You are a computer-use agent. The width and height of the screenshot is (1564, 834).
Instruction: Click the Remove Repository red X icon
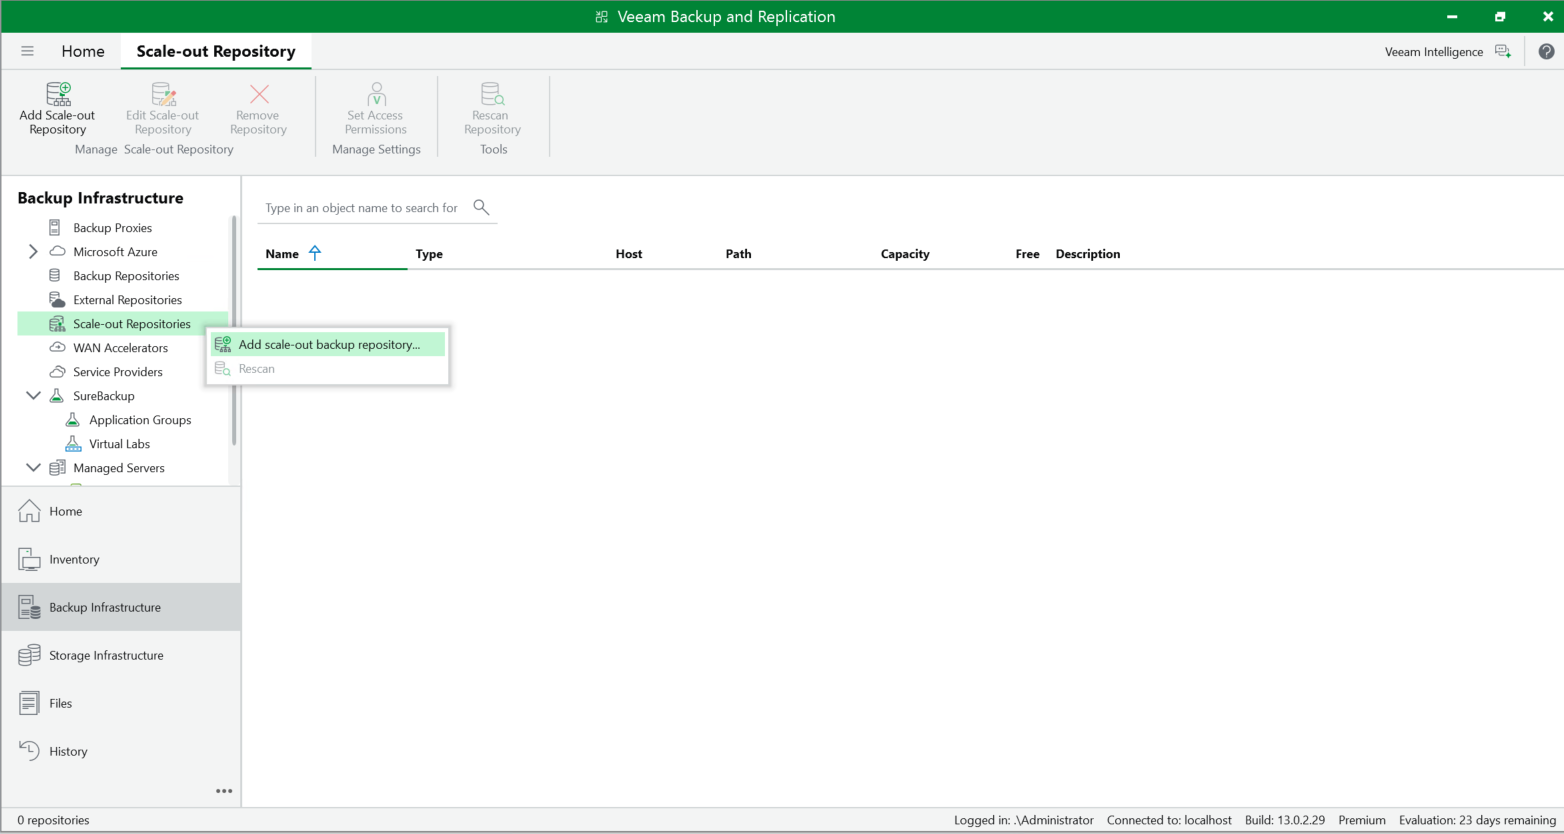pos(259,94)
